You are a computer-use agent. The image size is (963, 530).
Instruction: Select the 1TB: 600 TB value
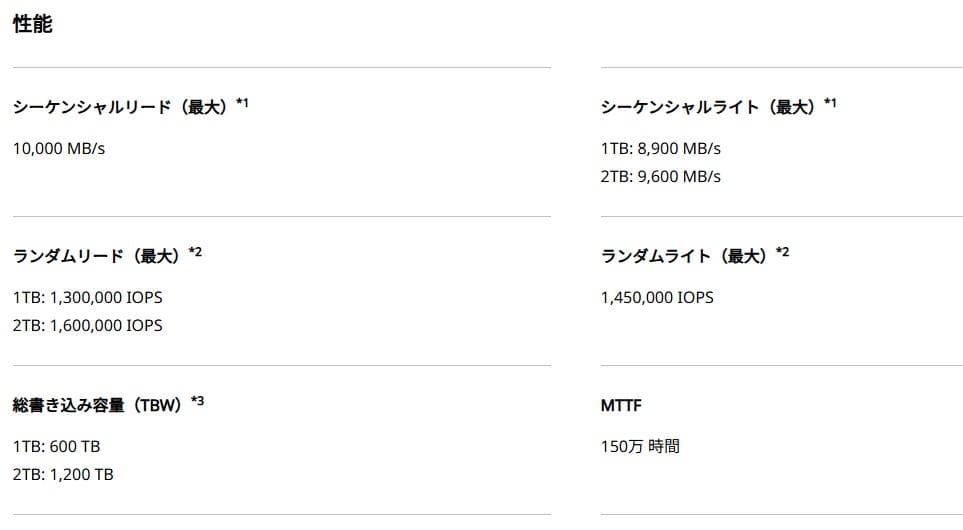[x=57, y=447]
